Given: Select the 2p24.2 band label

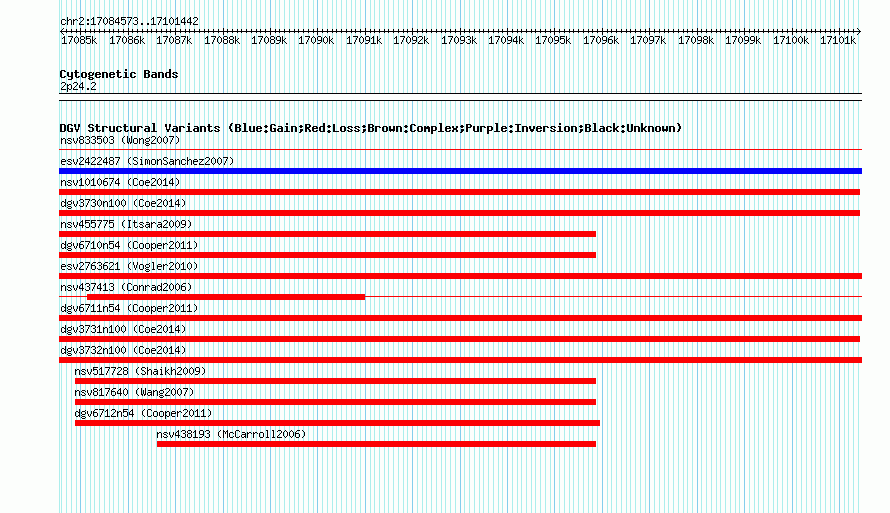Looking at the screenshot, I should click(x=78, y=87).
